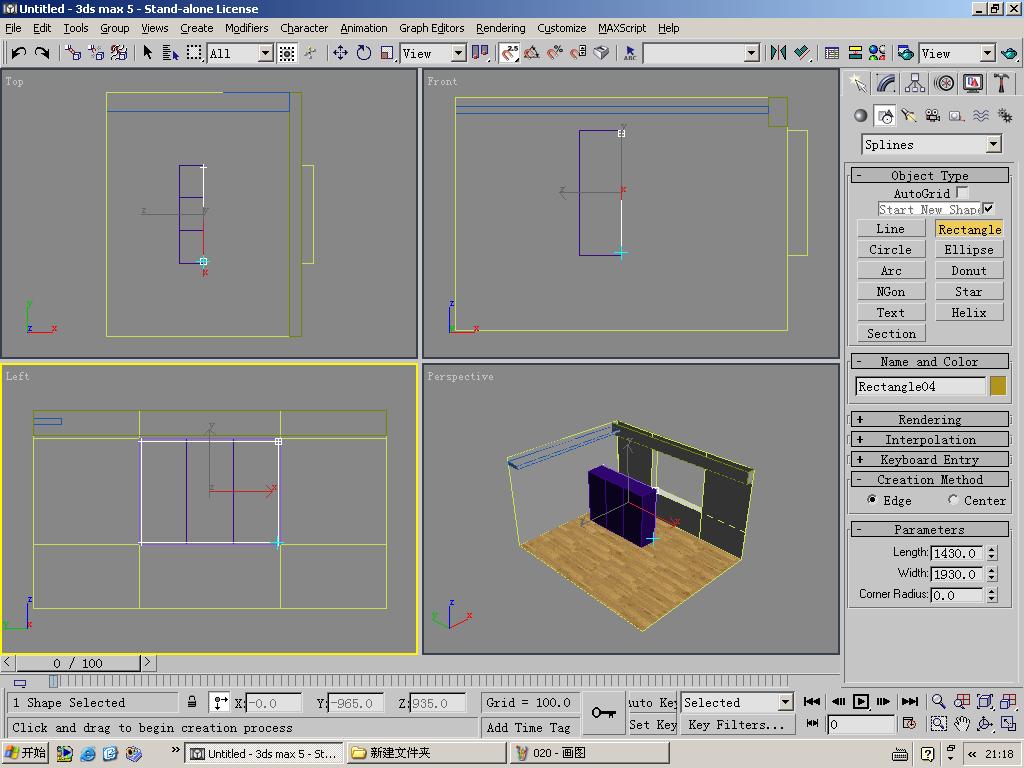Open the Modify command panel tab
The height and width of the screenshot is (768, 1024).
[886, 83]
